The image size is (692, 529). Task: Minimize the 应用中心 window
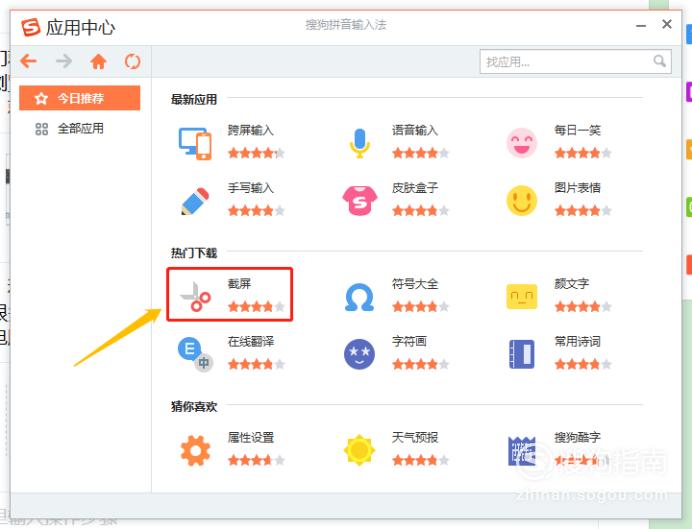click(641, 26)
